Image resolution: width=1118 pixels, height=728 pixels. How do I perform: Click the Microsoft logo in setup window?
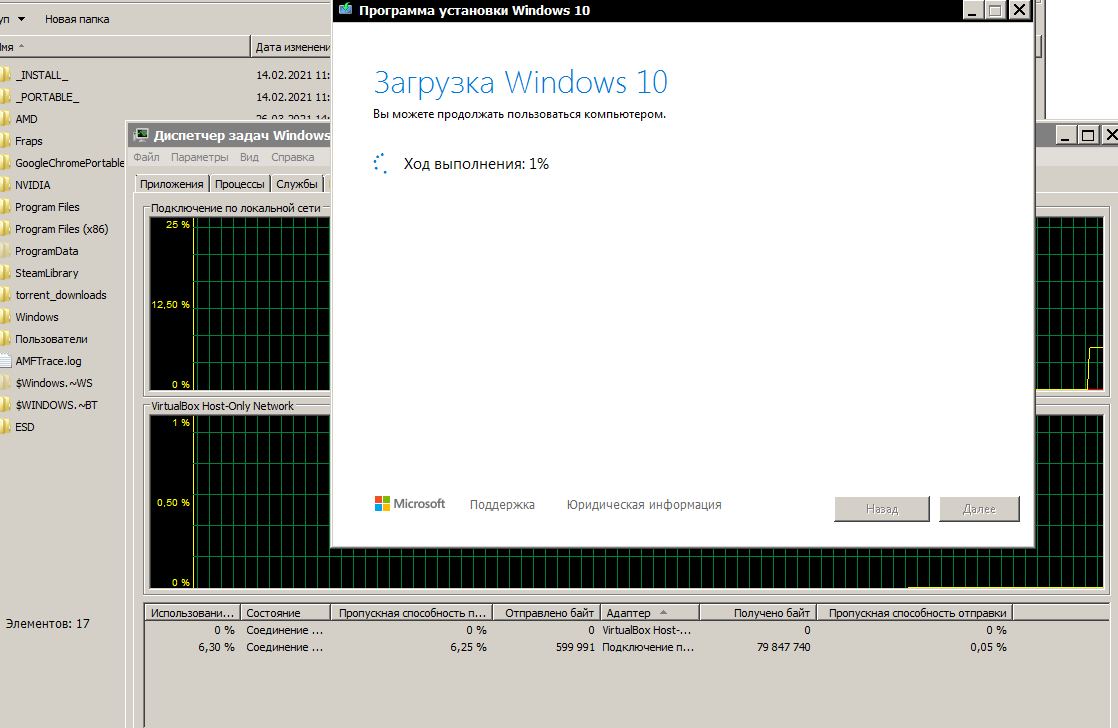click(410, 504)
